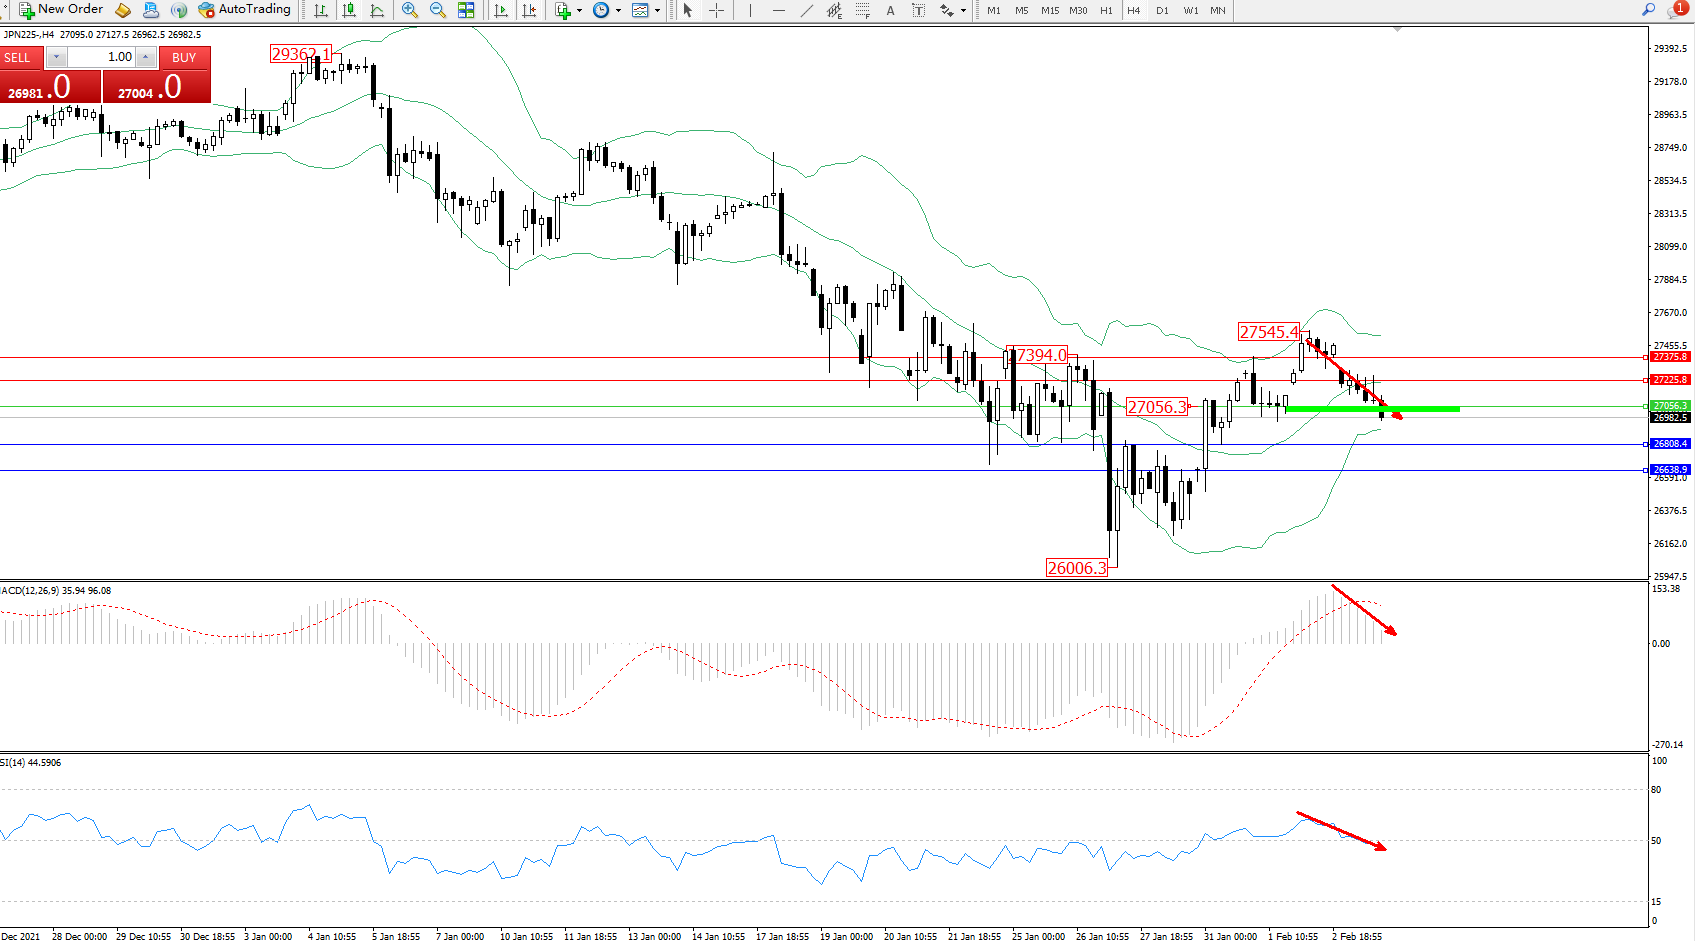The width and height of the screenshot is (1695, 941).
Task: Zoom in on the chart
Action: [x=410, y=10]
